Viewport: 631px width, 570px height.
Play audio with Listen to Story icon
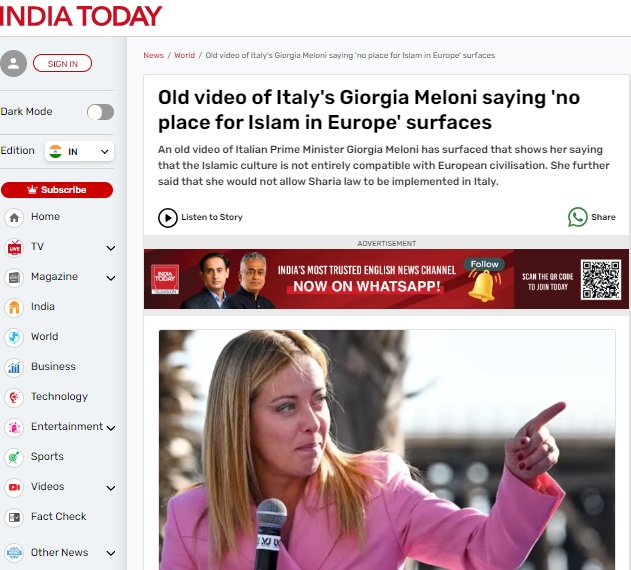[168, 217]
